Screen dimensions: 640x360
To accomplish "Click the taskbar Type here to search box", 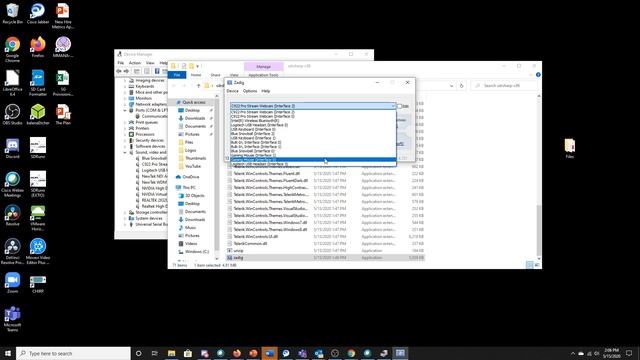I will coord(73,353).
